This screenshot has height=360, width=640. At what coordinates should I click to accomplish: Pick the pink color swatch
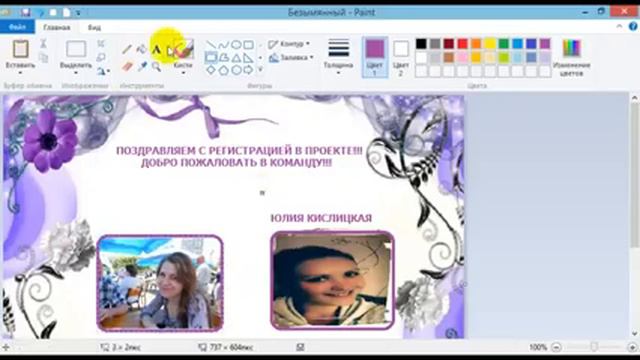click(462, 57)
